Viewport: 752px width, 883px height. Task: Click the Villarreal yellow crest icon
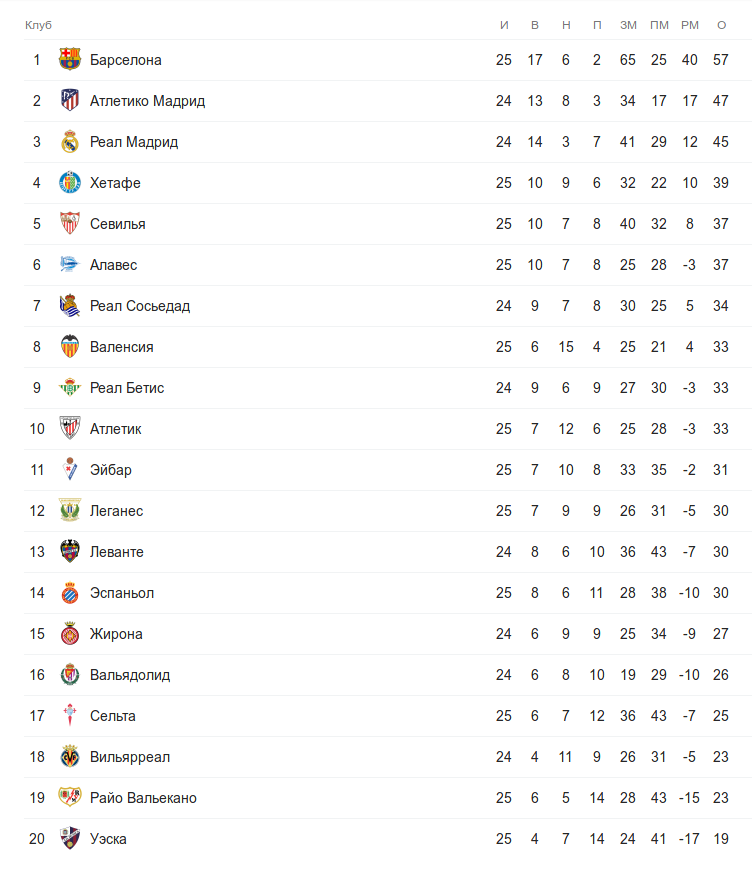point(69,757)
